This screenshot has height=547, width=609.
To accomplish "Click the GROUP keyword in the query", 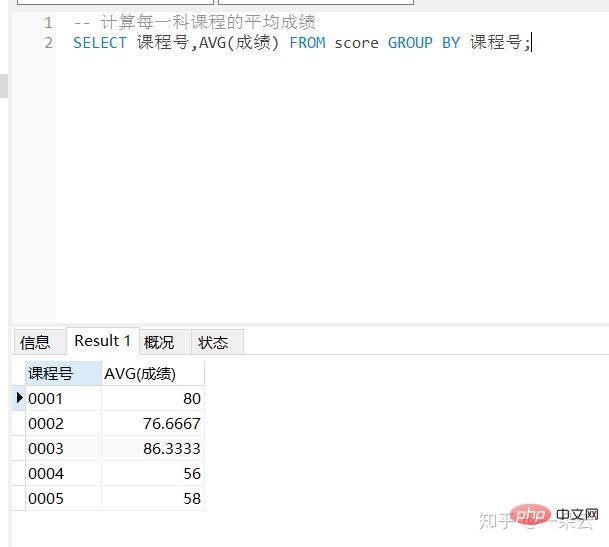I will click(x=410, y=43).
